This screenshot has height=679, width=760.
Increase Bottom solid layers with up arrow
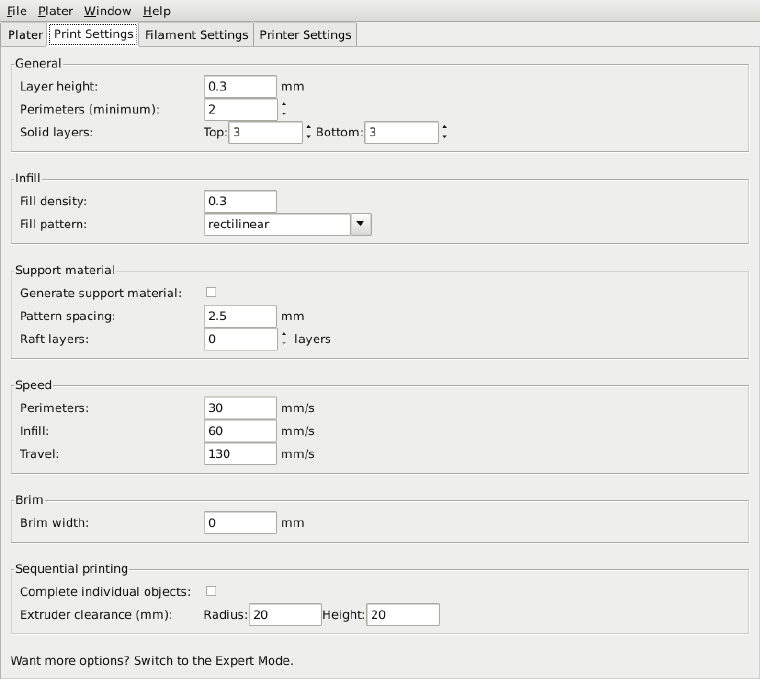[x=444, y=127]
